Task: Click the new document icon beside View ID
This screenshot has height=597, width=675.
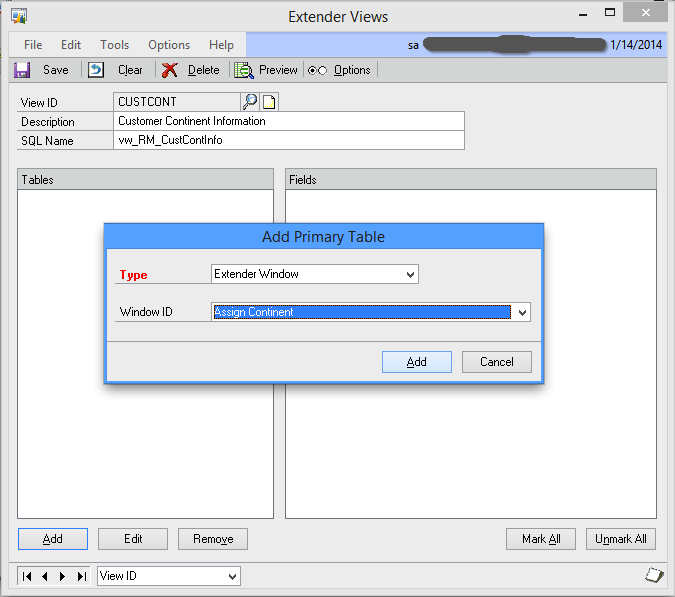Action: pos(269,101)
